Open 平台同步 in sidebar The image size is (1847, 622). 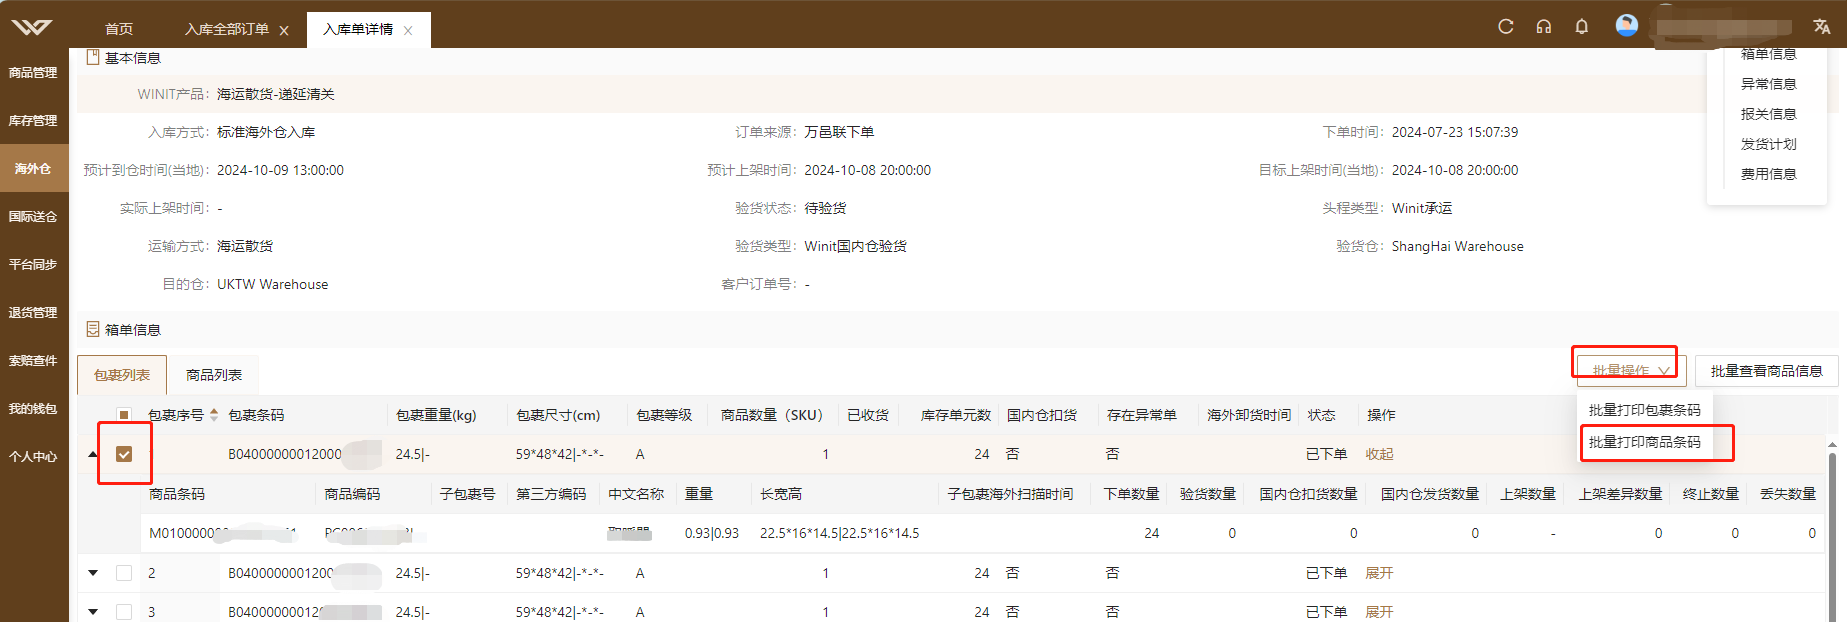click(x=33, y=265)
